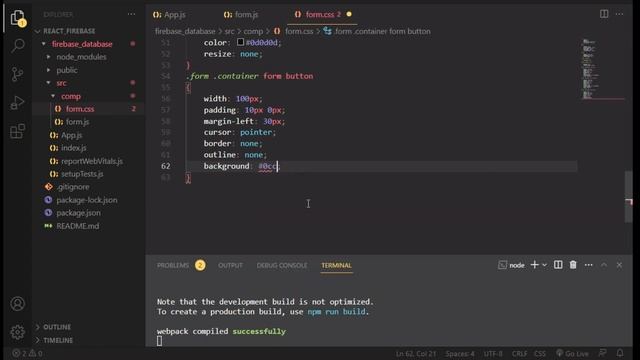Switch to the App.js editor tab
Screen dimensions: 640x360
[x=169, y=14]
